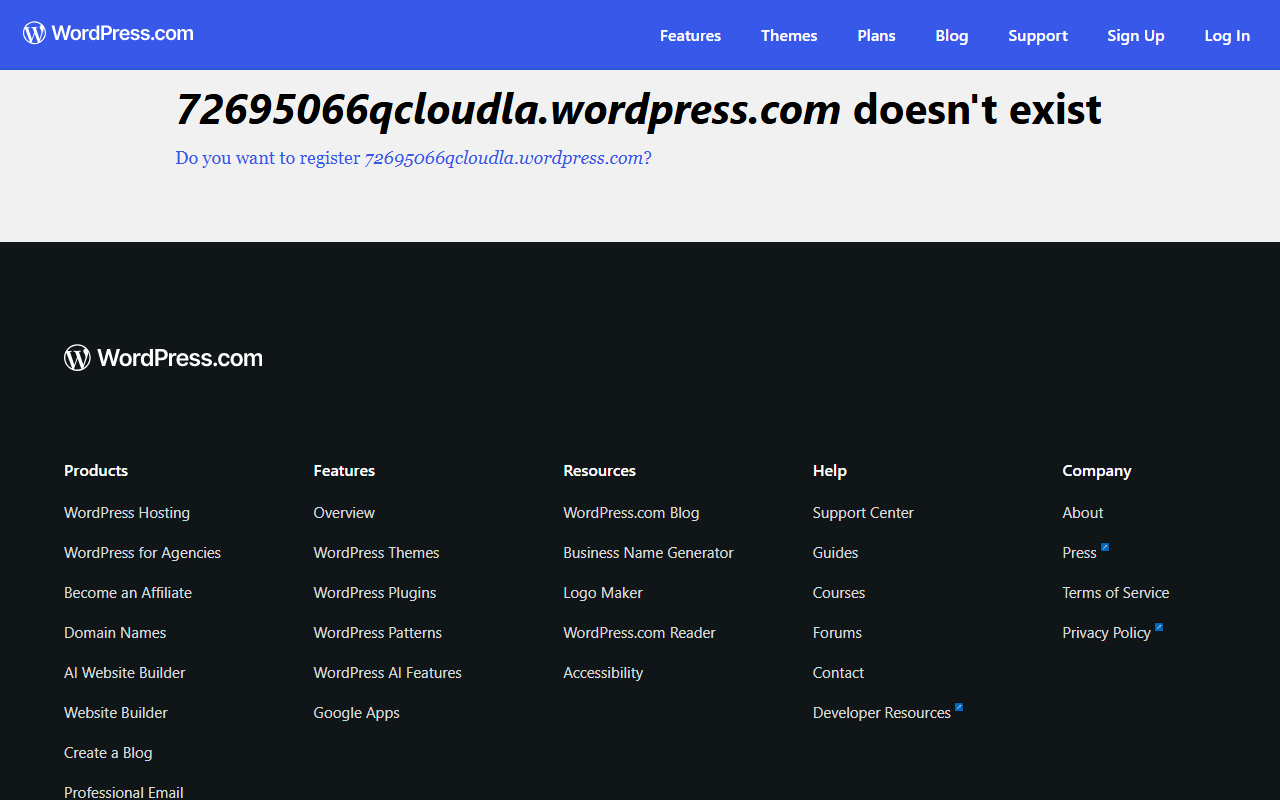1280x800 pixels.
Task: Click the Website Builder link under Products
Action: (116, 713)
